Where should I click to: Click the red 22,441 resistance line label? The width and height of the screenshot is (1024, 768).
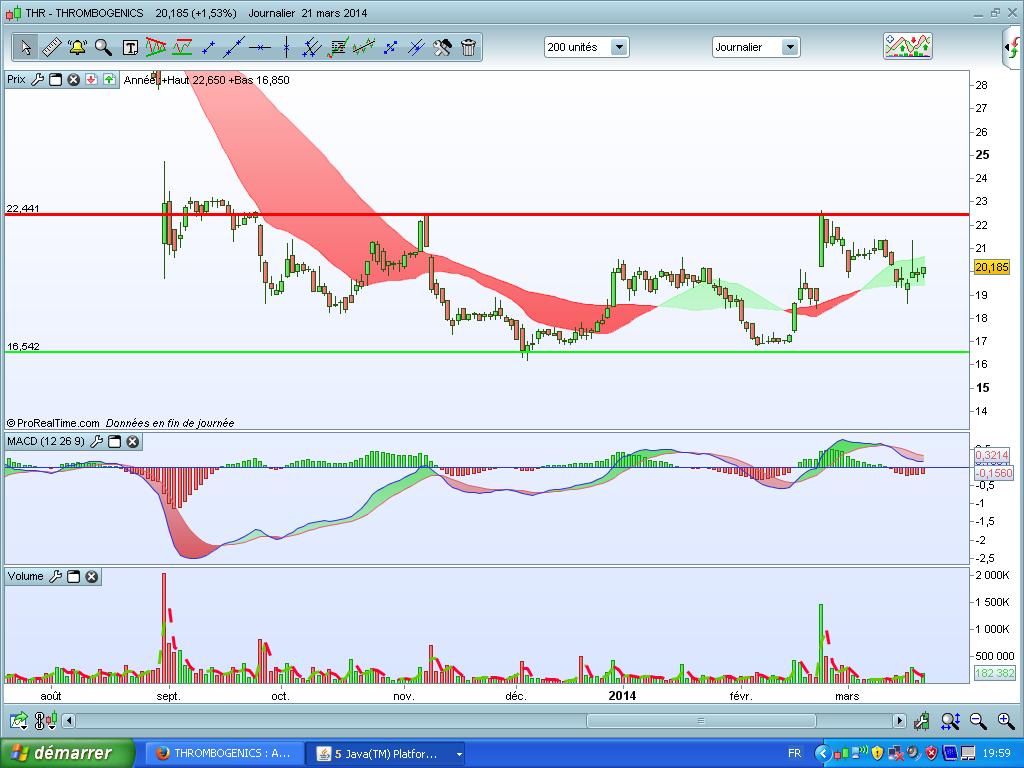click(23, 208)
